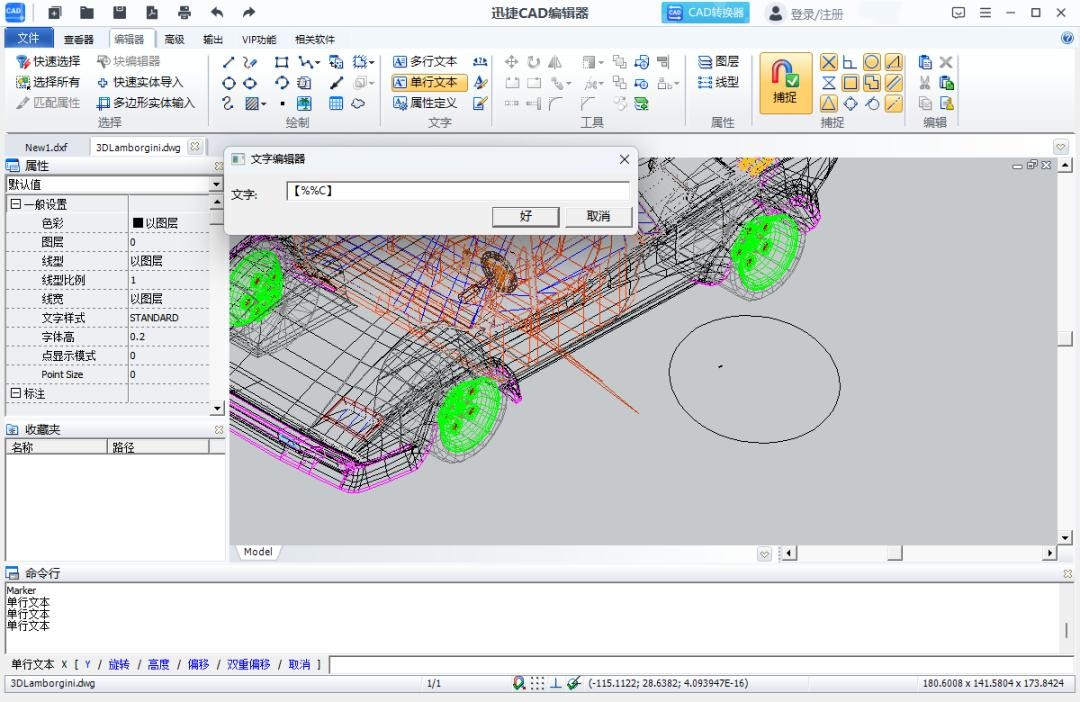Click the 属性定义 attribute definition tool
The image size is (1080, 702).
click(x=426, y=103)
